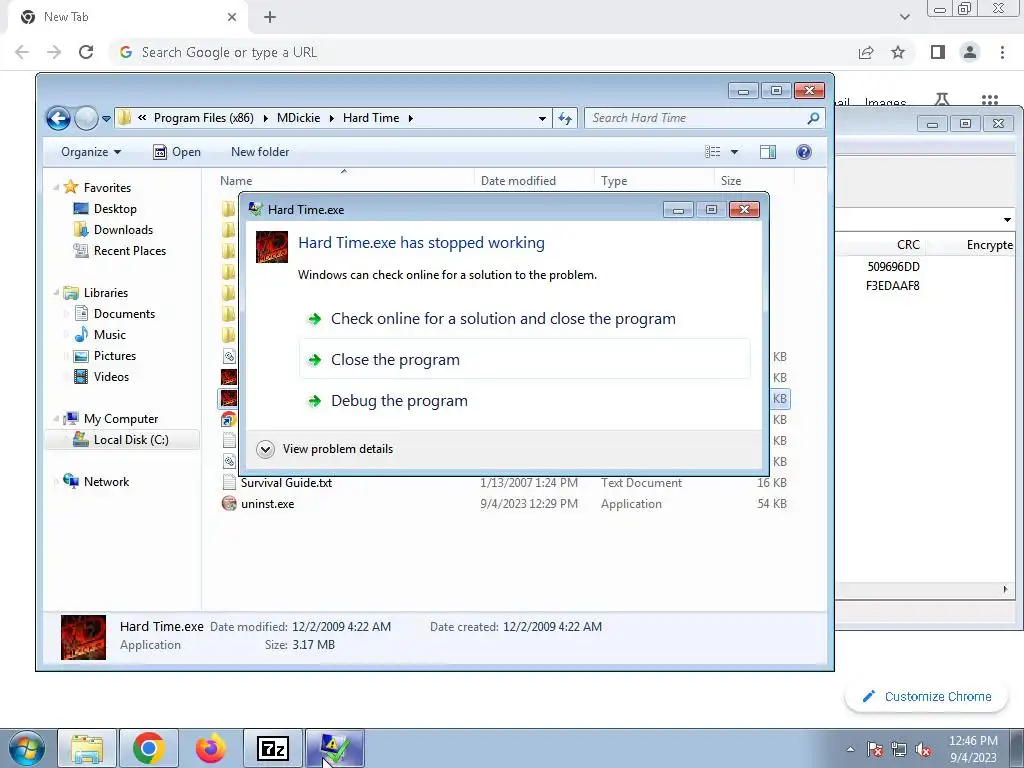This screenshot has width=1024, height=768.
Task: Switch to 7-Zip in the taskbar
Action: [x=273, y=748]
